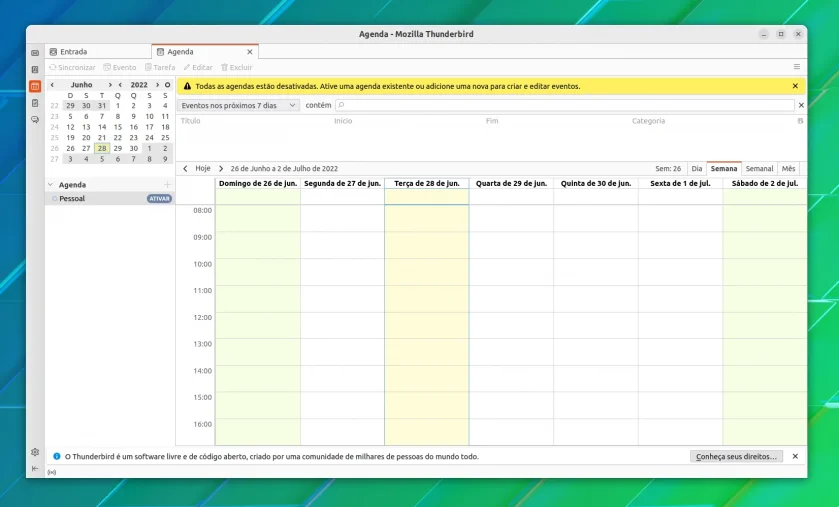Click the Junho month label
The width and height of the screenshot is (840, 507).
pyautogui.click(x=81, y=85)
